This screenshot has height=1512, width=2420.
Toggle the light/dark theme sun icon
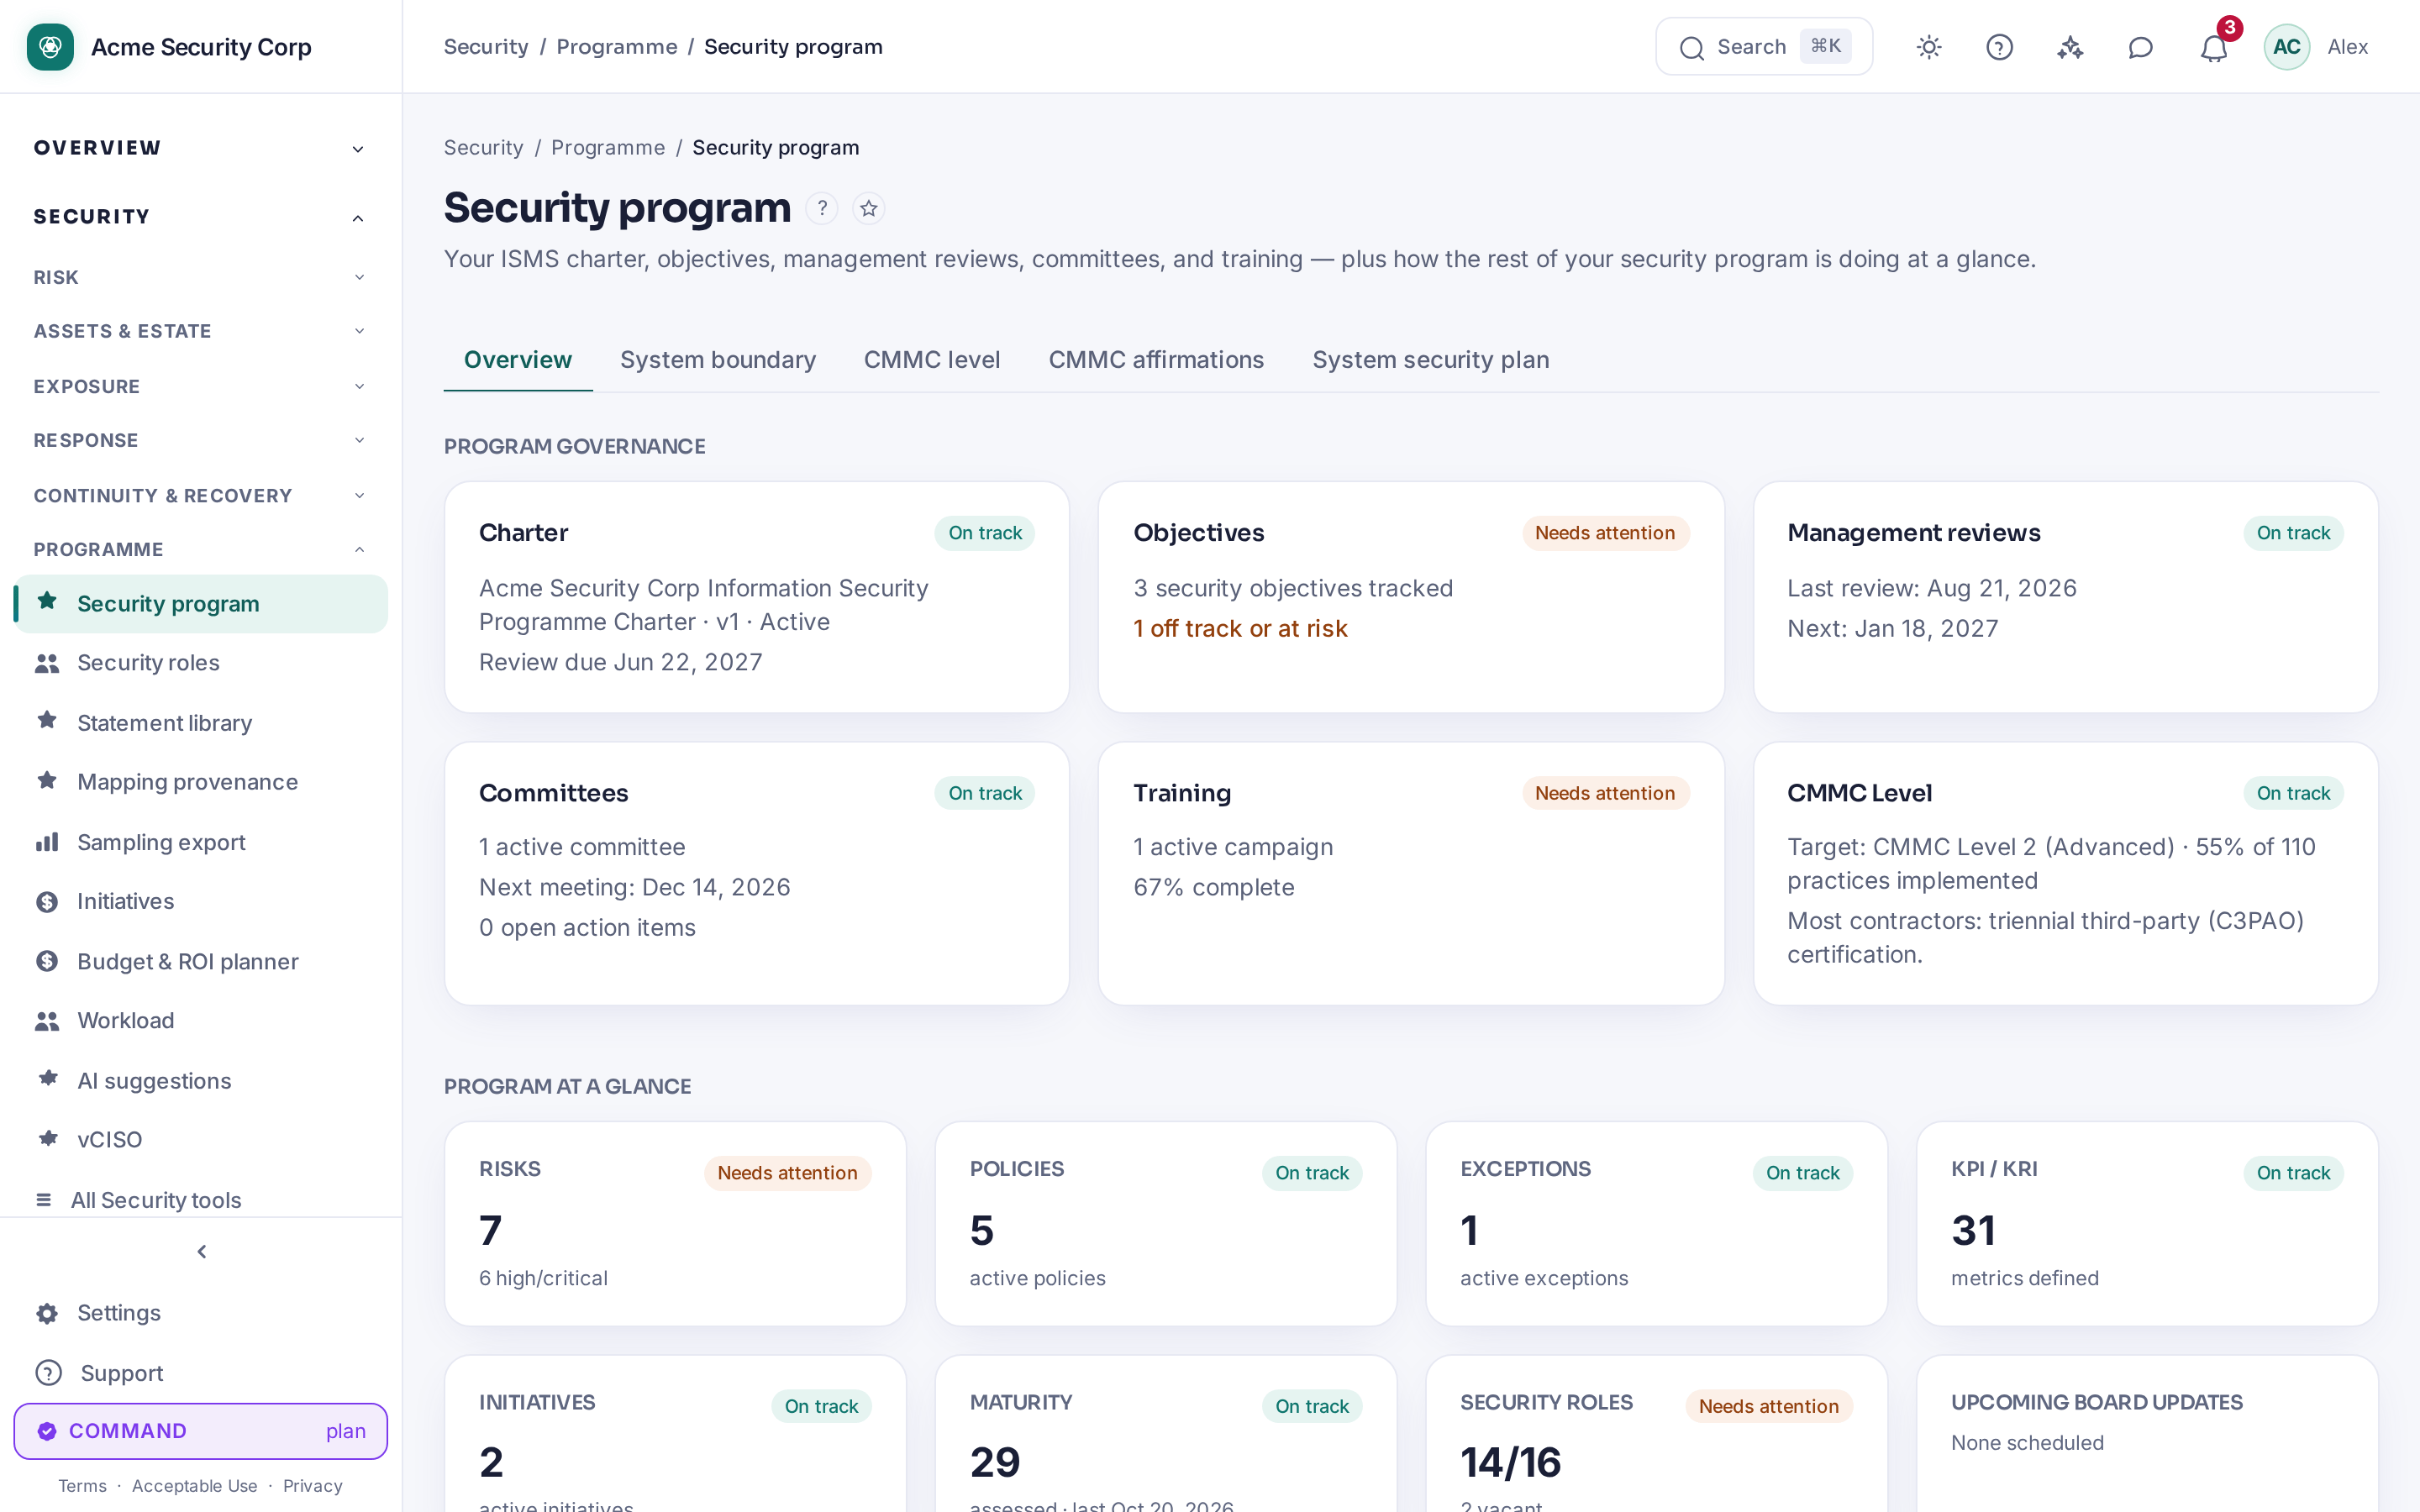tap(1929, 47)
